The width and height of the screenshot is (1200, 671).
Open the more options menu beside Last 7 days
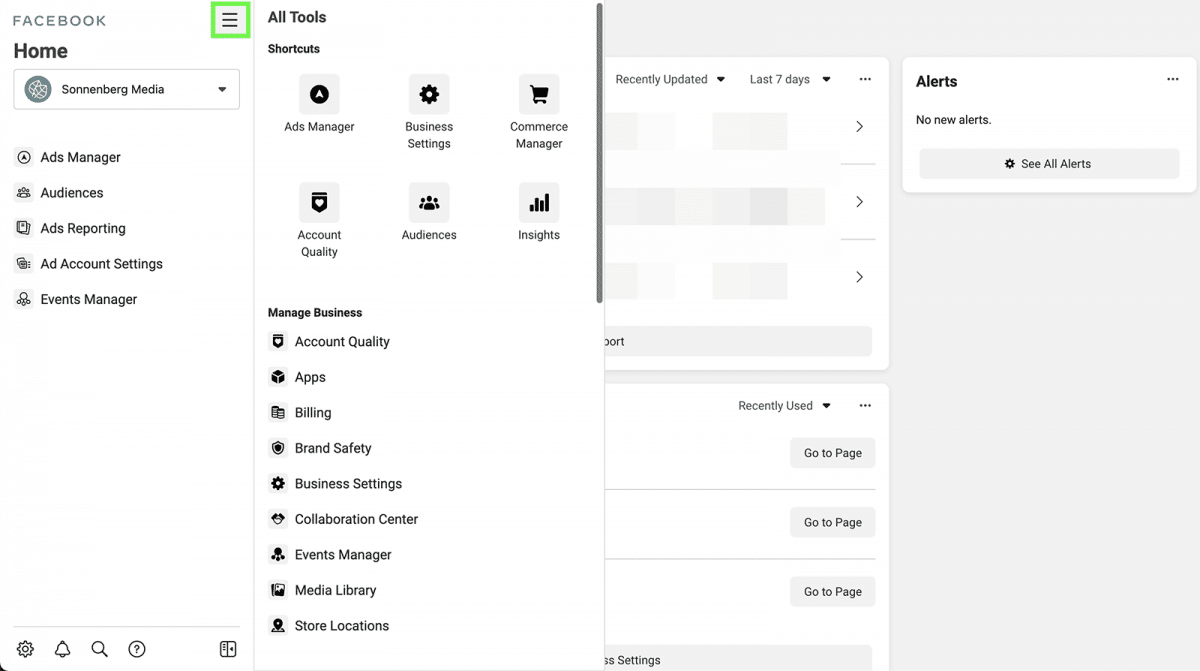click(x=865, y=79)
